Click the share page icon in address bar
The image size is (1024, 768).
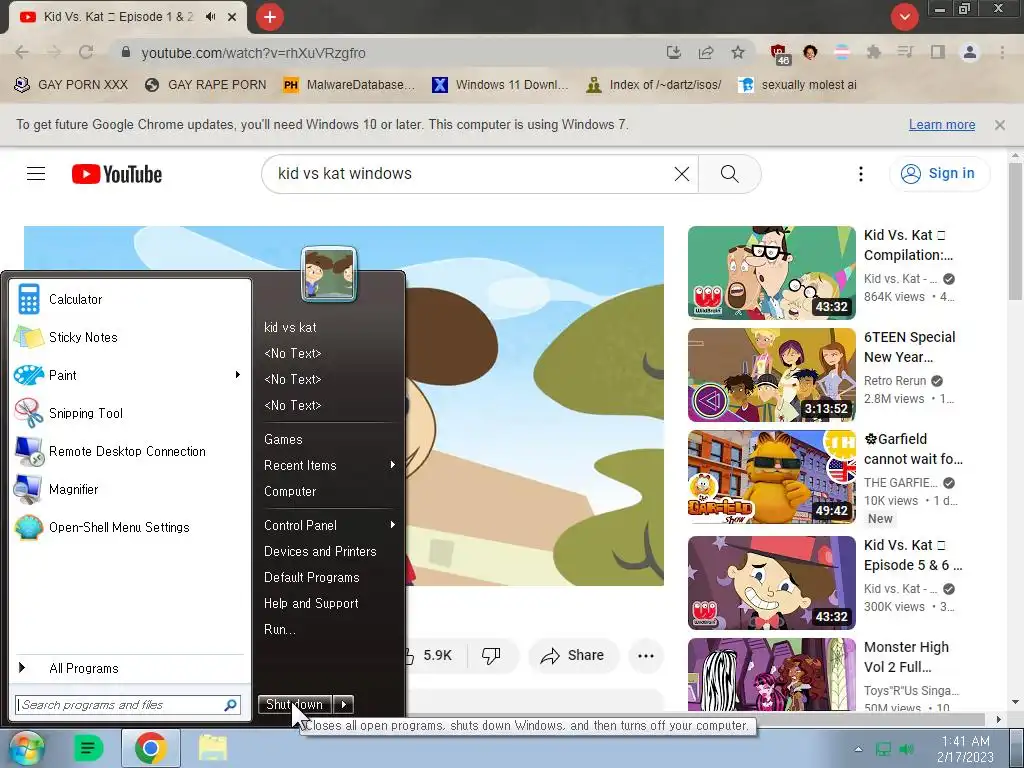[705, 52]
